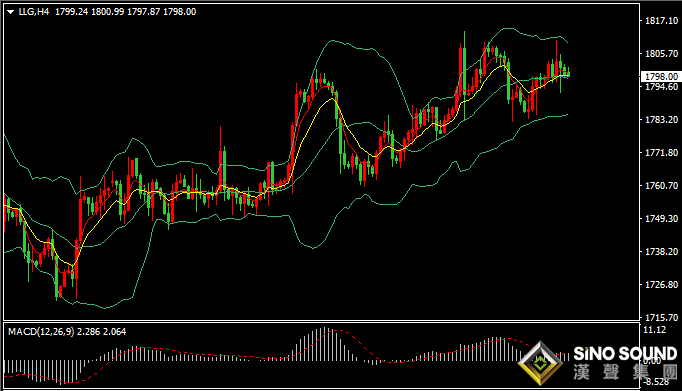This screenshot has height=391, width=682.
Task: Click the 1760.70 price axis label
Action: tap(661, 186)
